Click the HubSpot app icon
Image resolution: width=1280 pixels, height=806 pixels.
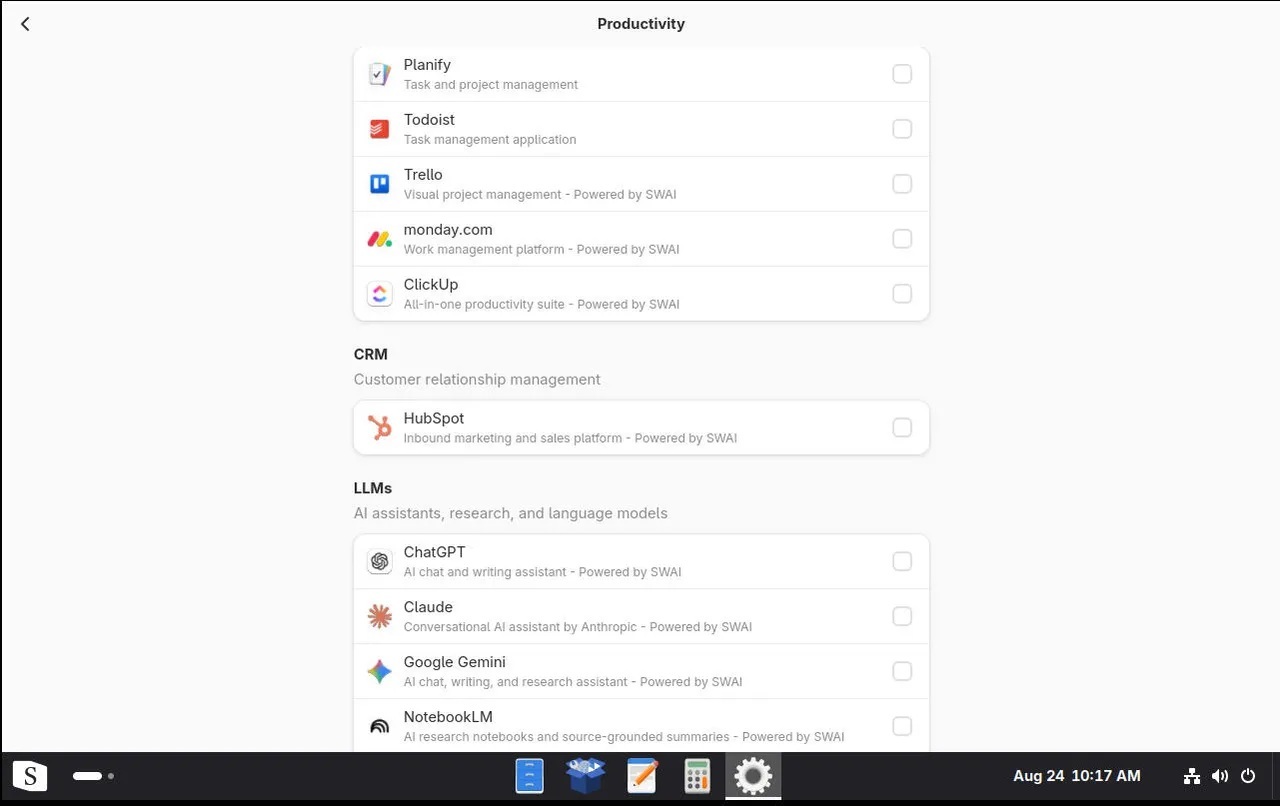[379, 428]
